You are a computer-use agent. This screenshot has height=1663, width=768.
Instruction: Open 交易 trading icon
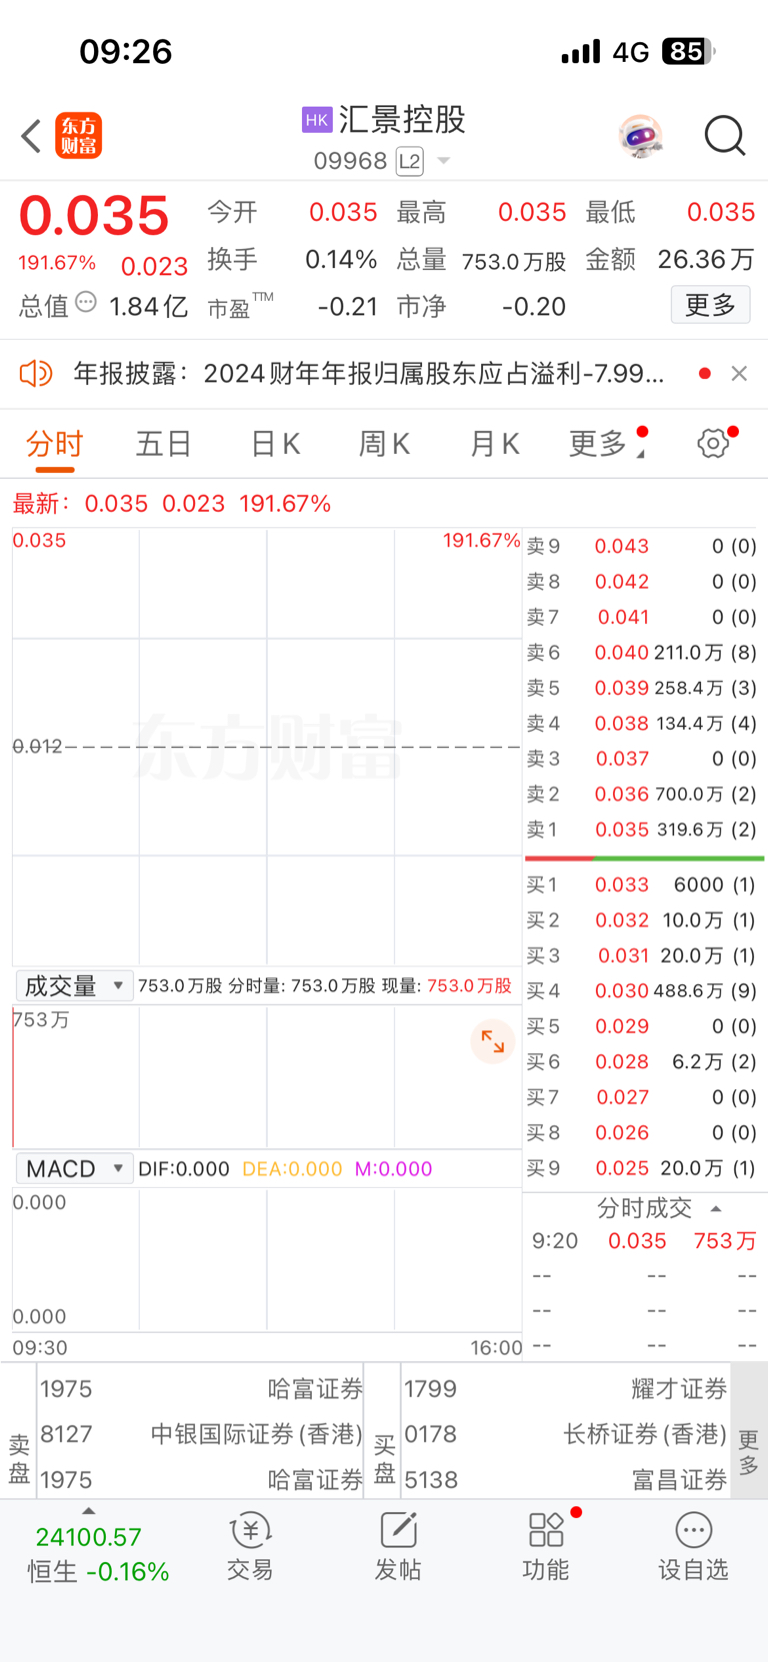[x=250, y=1546]
